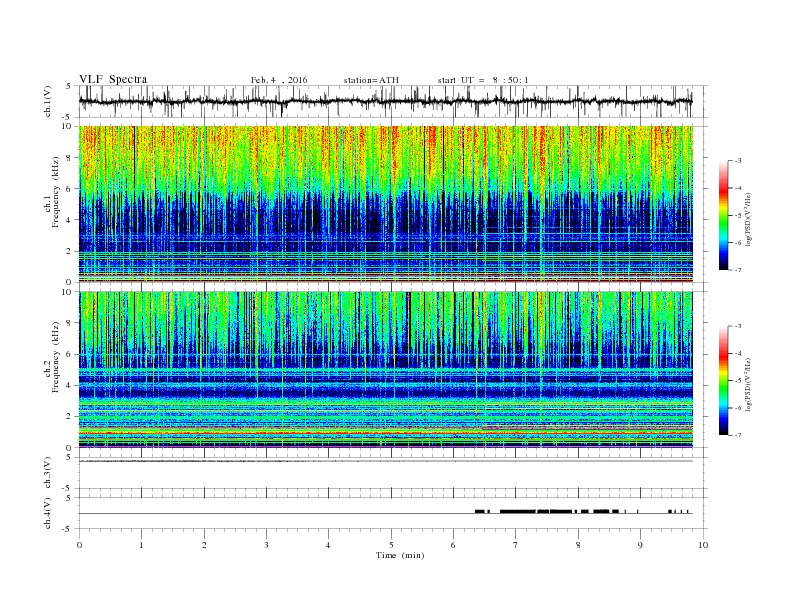Click the "-3" tick on ch.1 color bar
This screenshot has width=792, height=612.
point(738,161)
